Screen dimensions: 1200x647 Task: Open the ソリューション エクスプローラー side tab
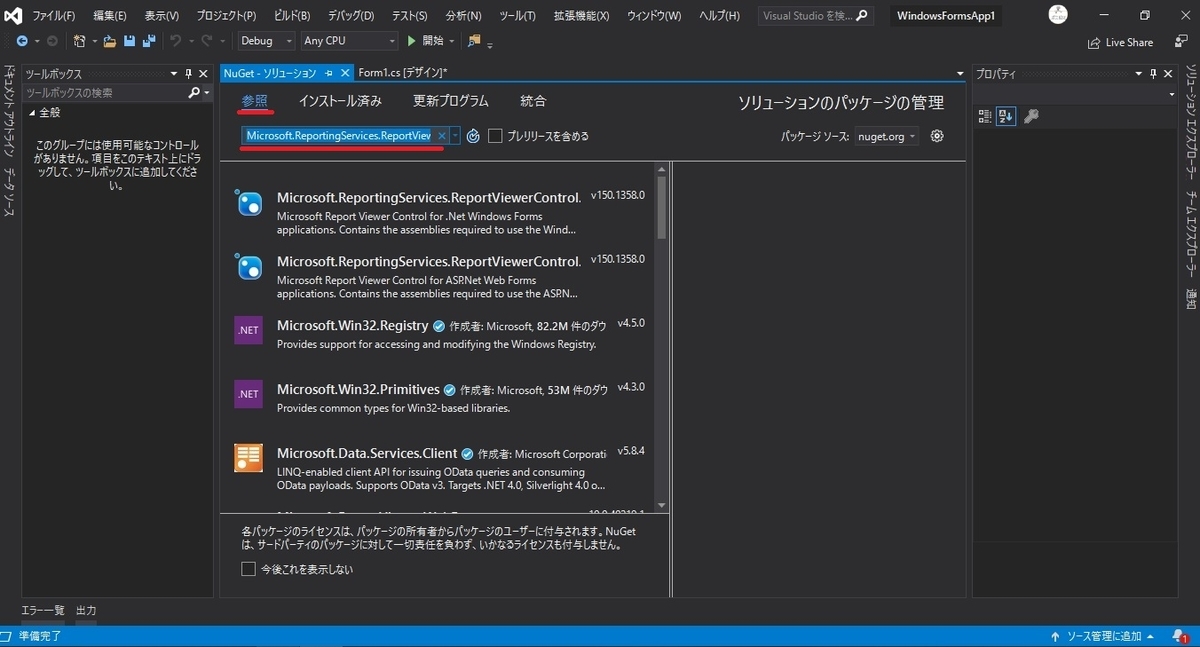pyautogui.click(x=1190, y=124)
